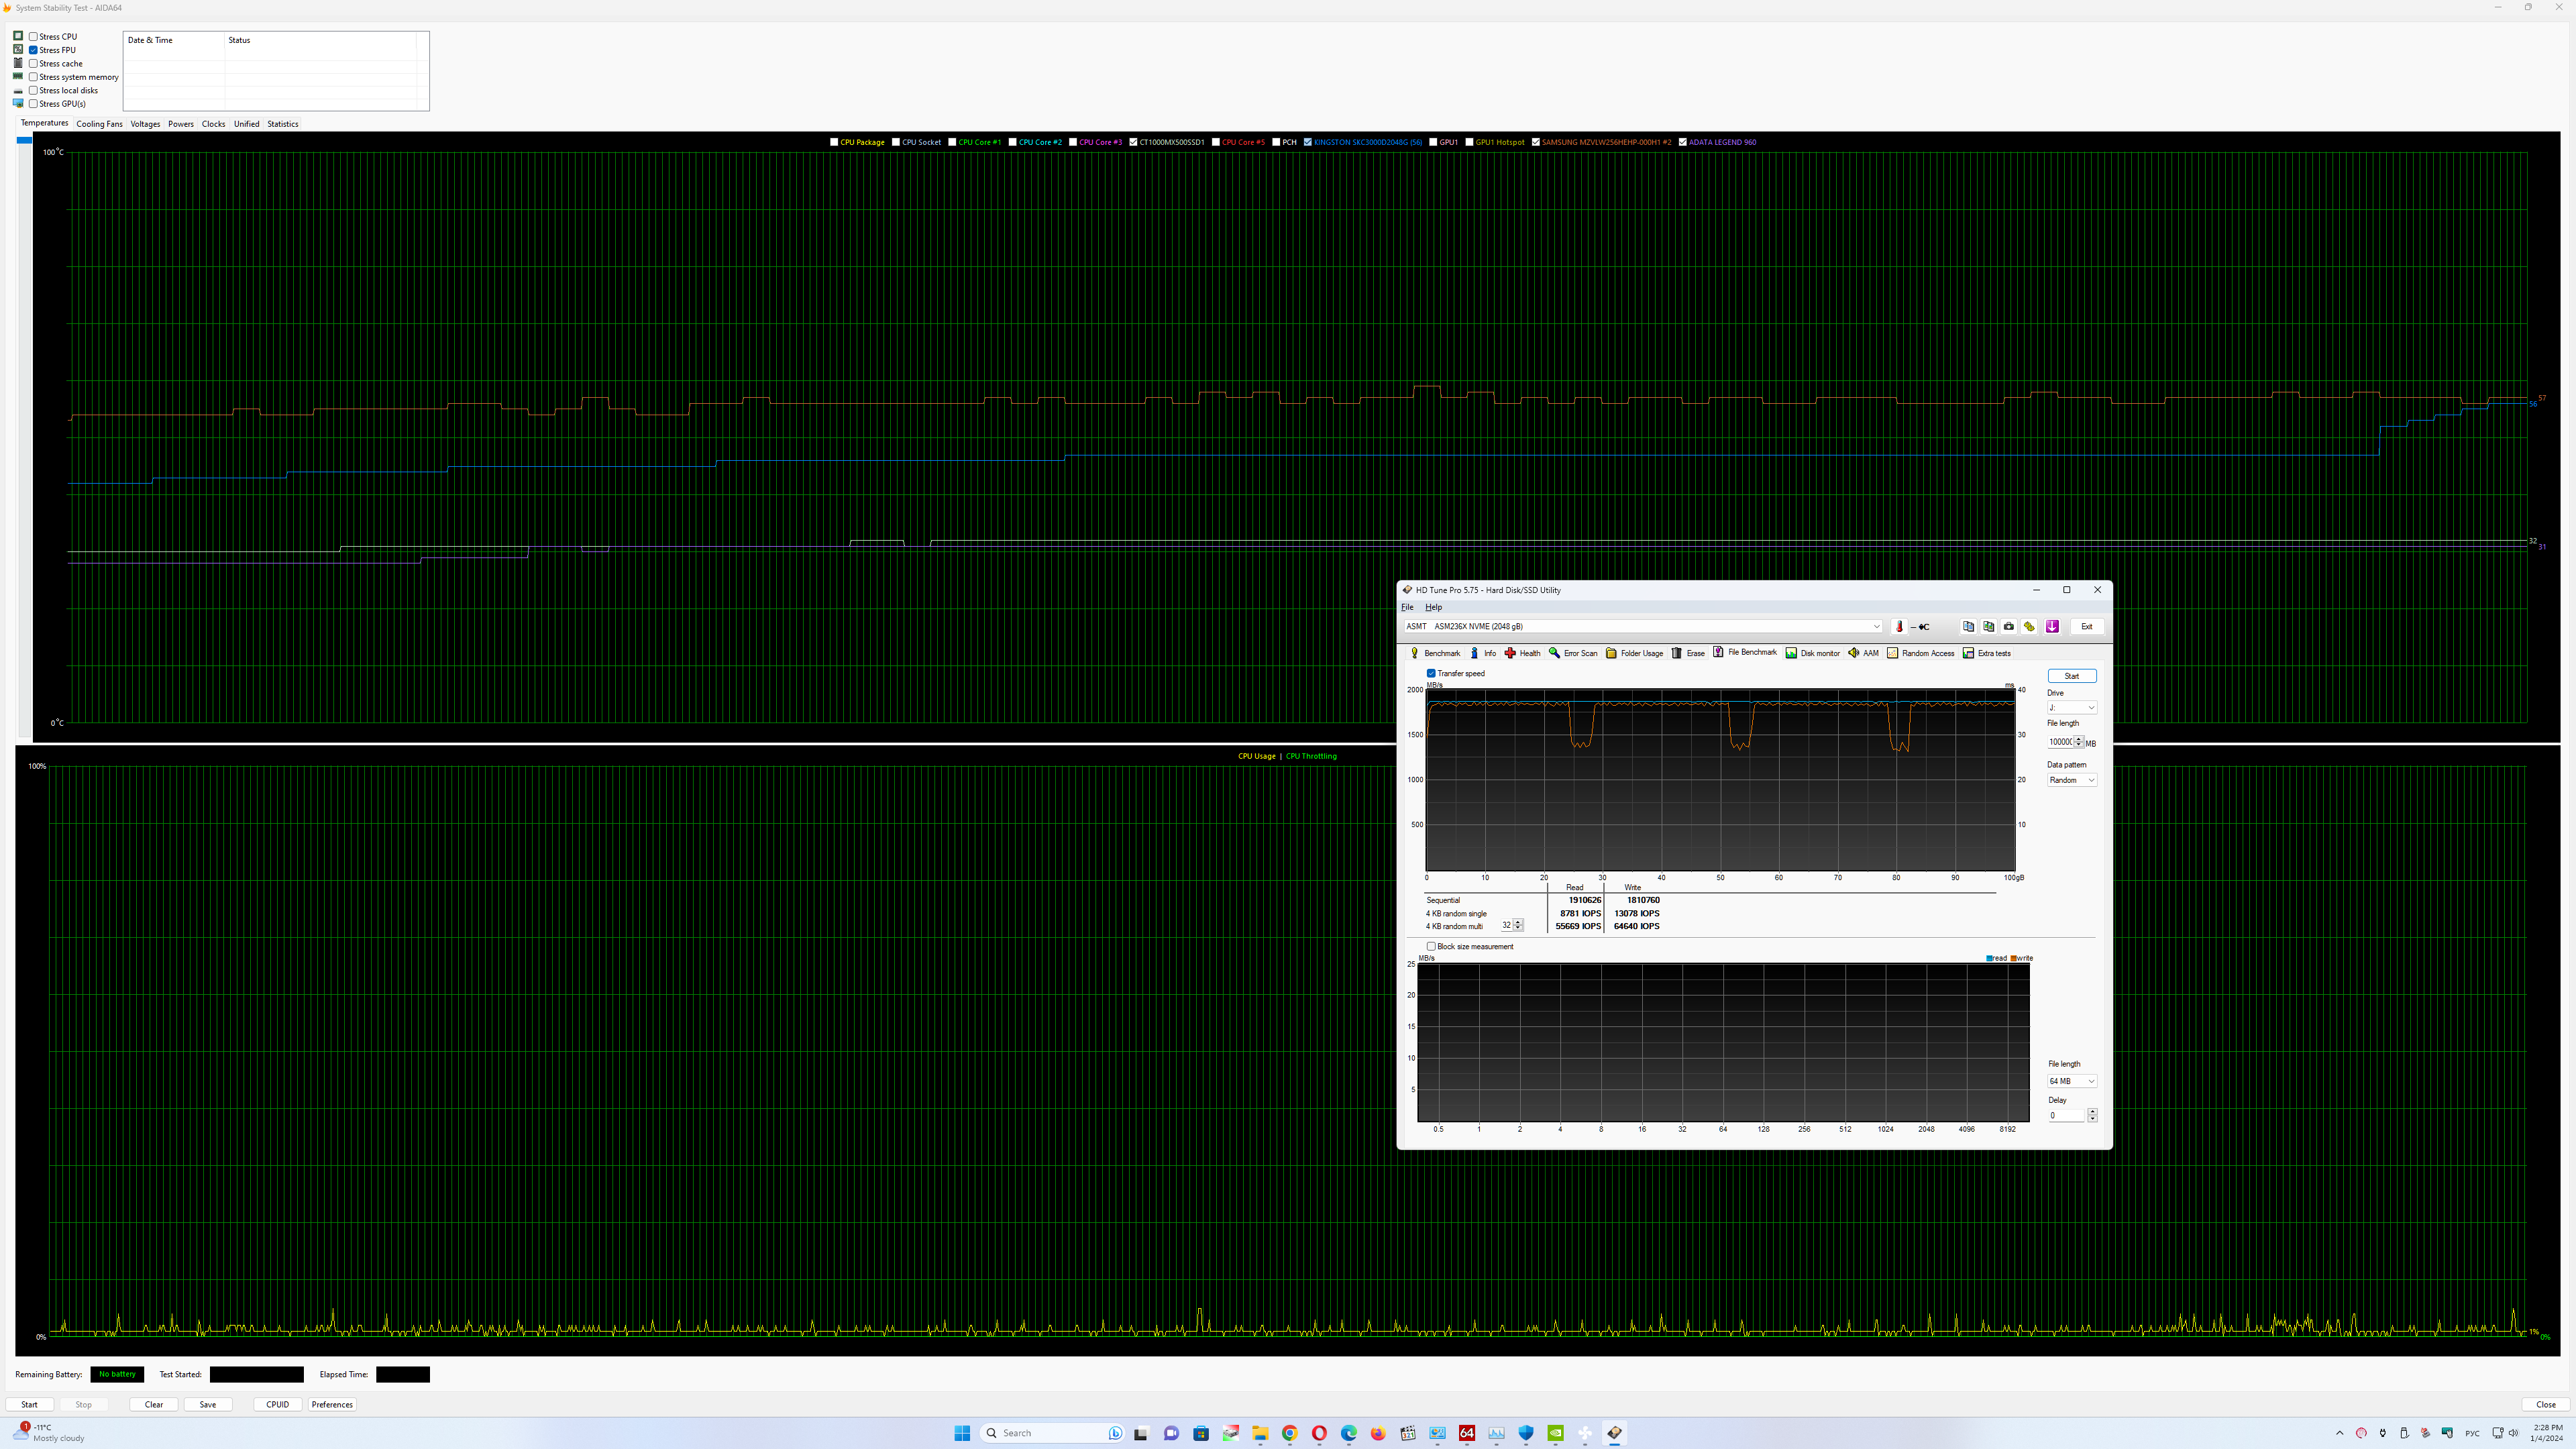Switch to Error Scan tab
The image size is (2576, 1449).
[1573, 653]
